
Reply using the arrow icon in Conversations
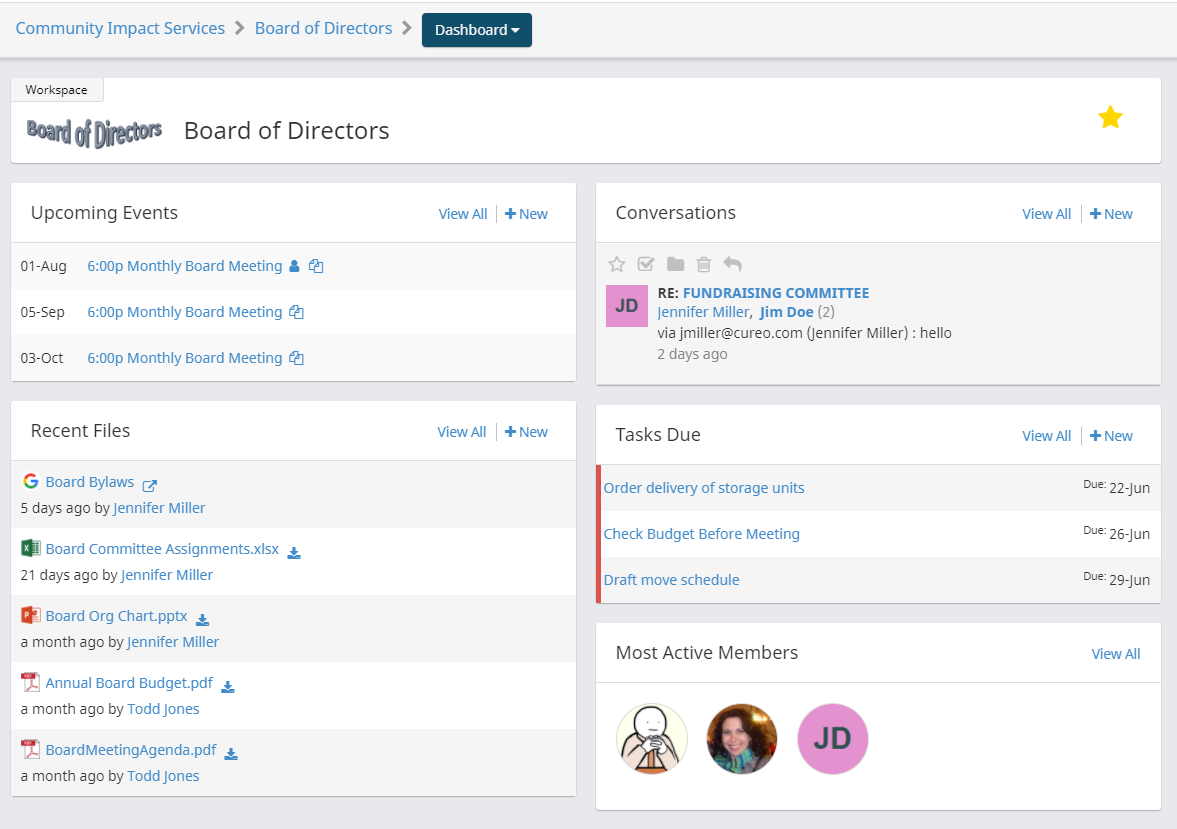[x=733, y=265]
